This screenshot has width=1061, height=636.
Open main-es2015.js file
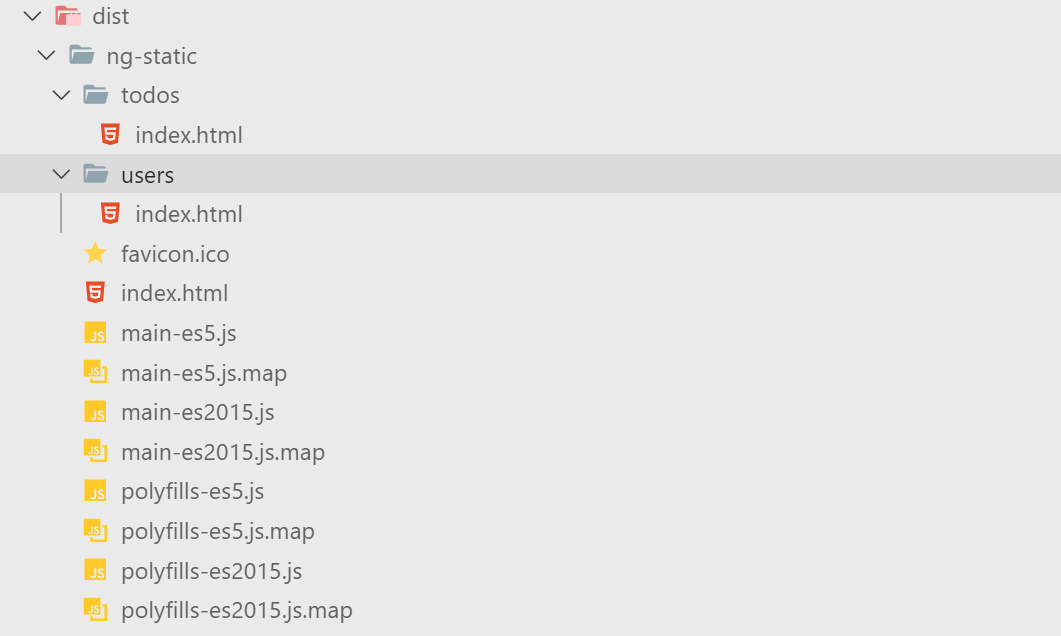(198, 412)
